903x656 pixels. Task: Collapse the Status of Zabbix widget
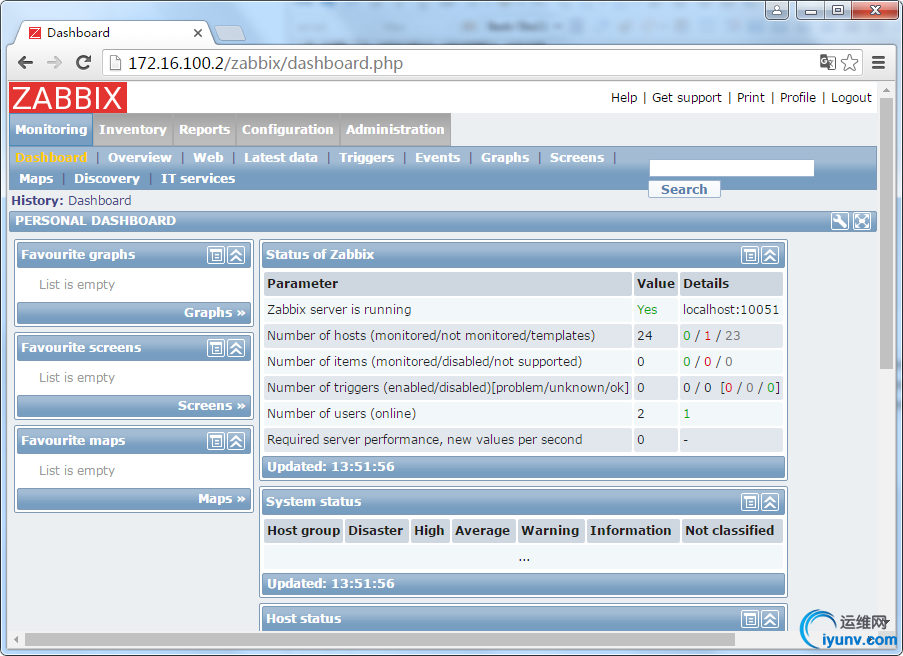pyautogui.click(x=770, y=255)
